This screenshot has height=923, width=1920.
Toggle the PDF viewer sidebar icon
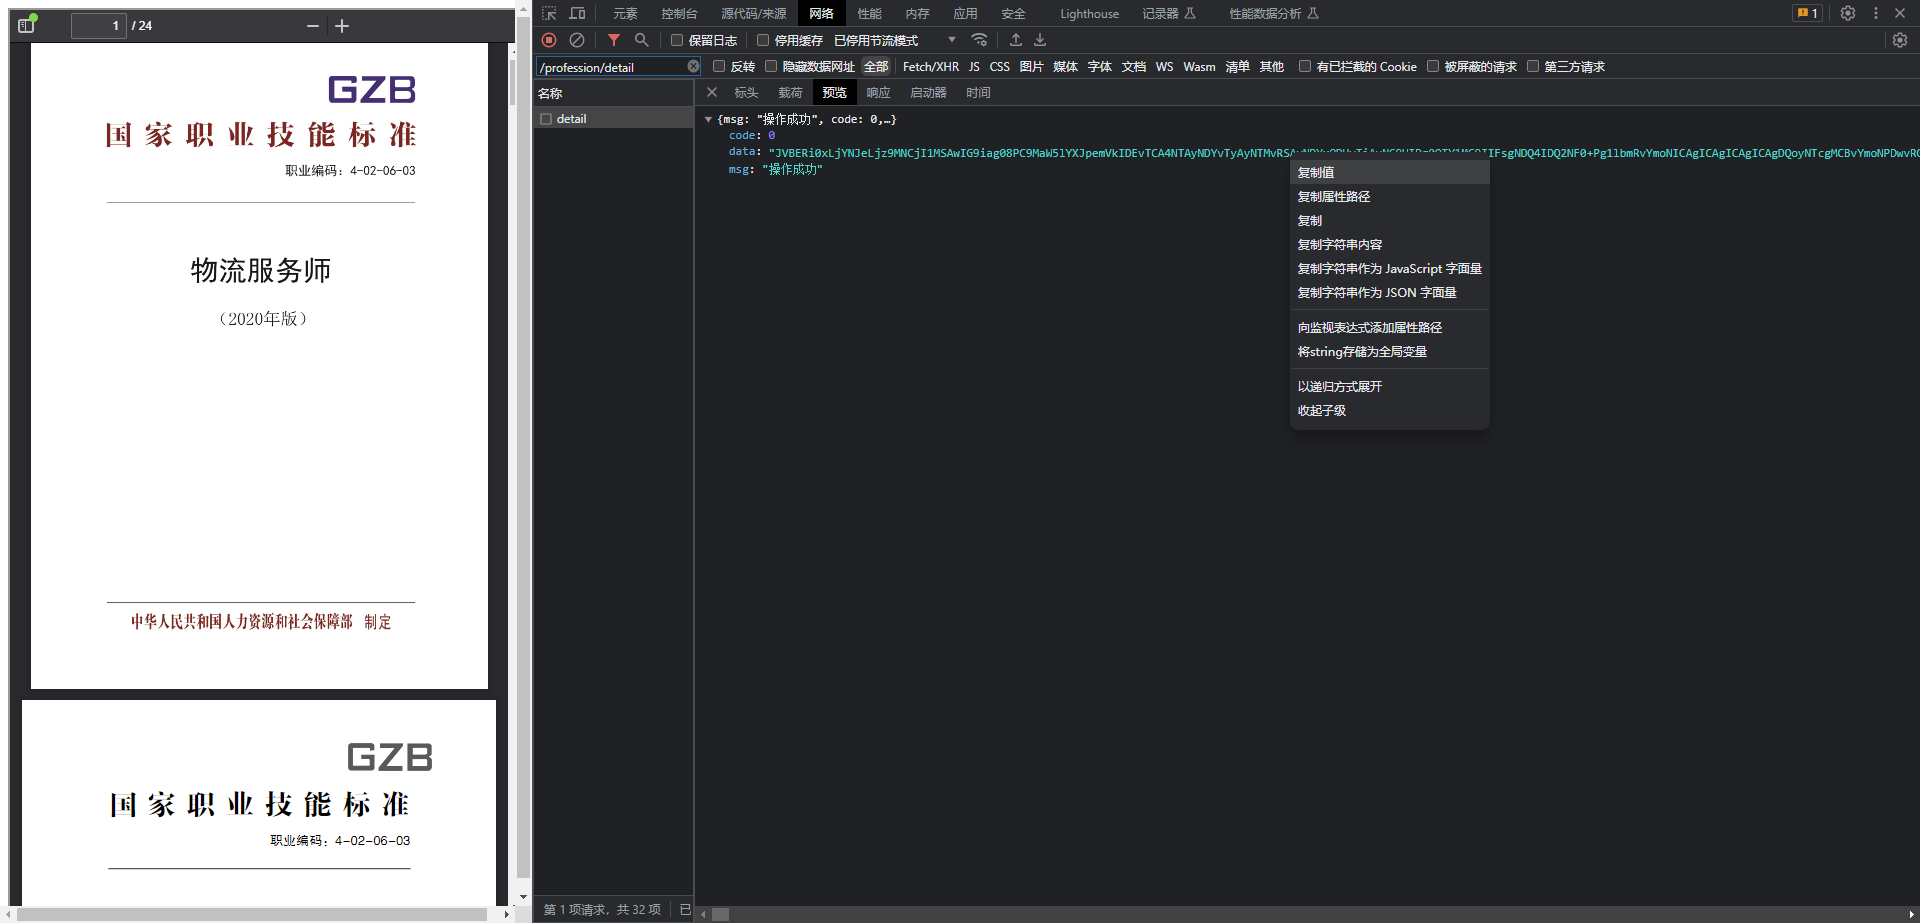click(26, 25)
